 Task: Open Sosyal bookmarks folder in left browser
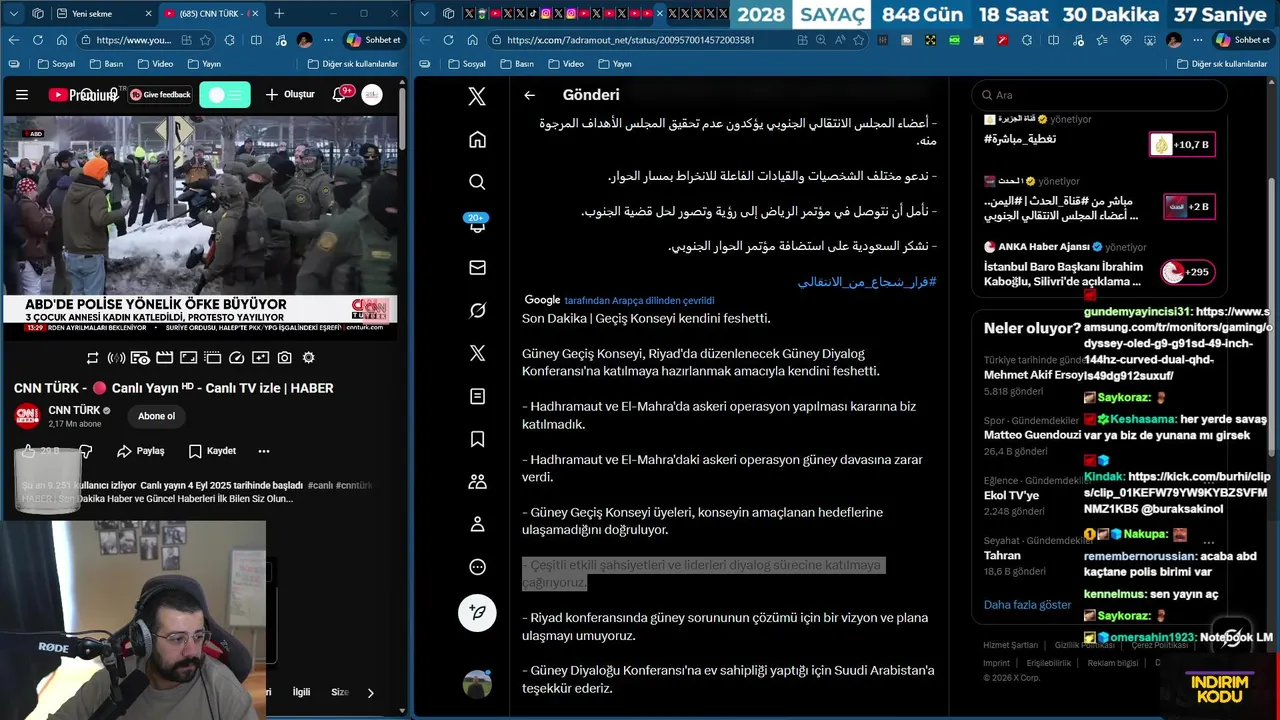point(56,64)
